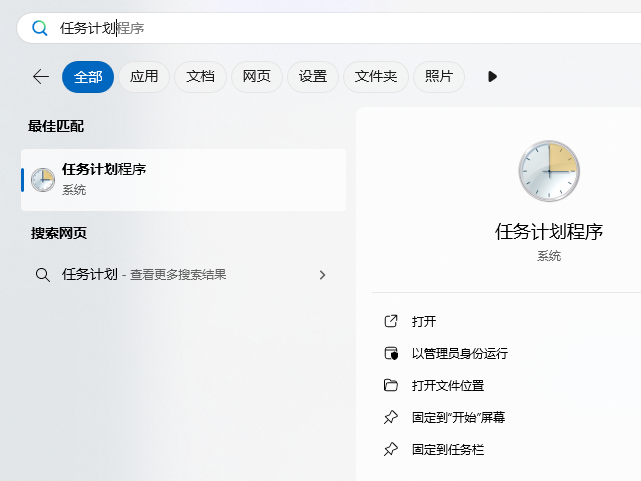The height and width of the screenshot is (481, 641).
Task: Filter results by 设置
Action: (312, 77)
